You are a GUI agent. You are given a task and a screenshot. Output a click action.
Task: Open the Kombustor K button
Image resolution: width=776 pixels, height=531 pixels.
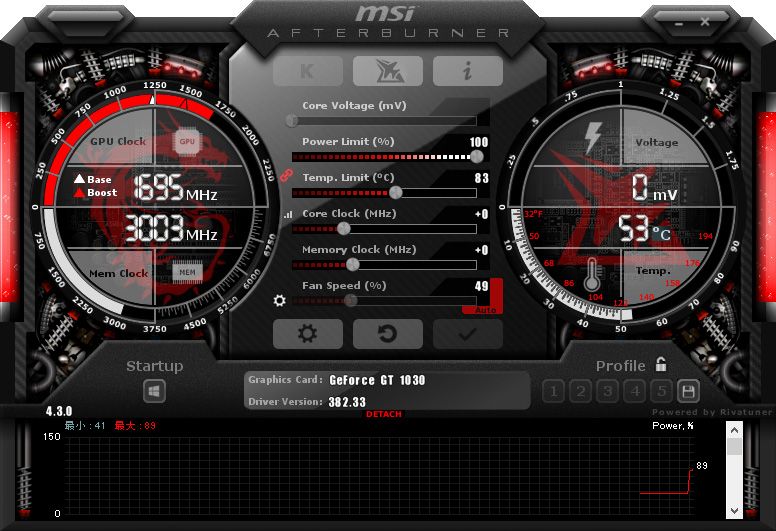pos(307,71)
